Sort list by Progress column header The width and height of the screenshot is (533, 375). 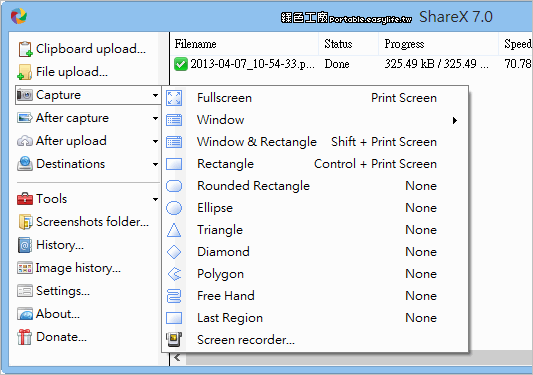click(438, 44)
